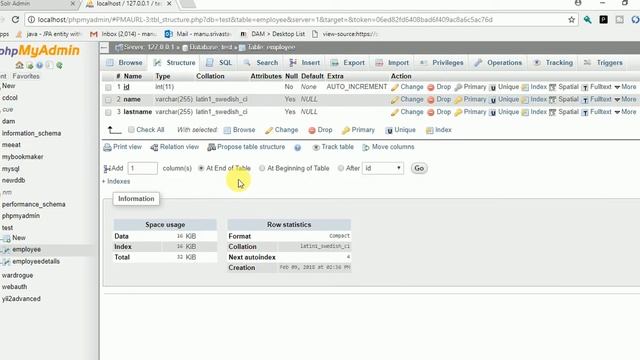This screenshot has height=360, width=640.
Task: Click the Track table link
Action: click(333, 147)
